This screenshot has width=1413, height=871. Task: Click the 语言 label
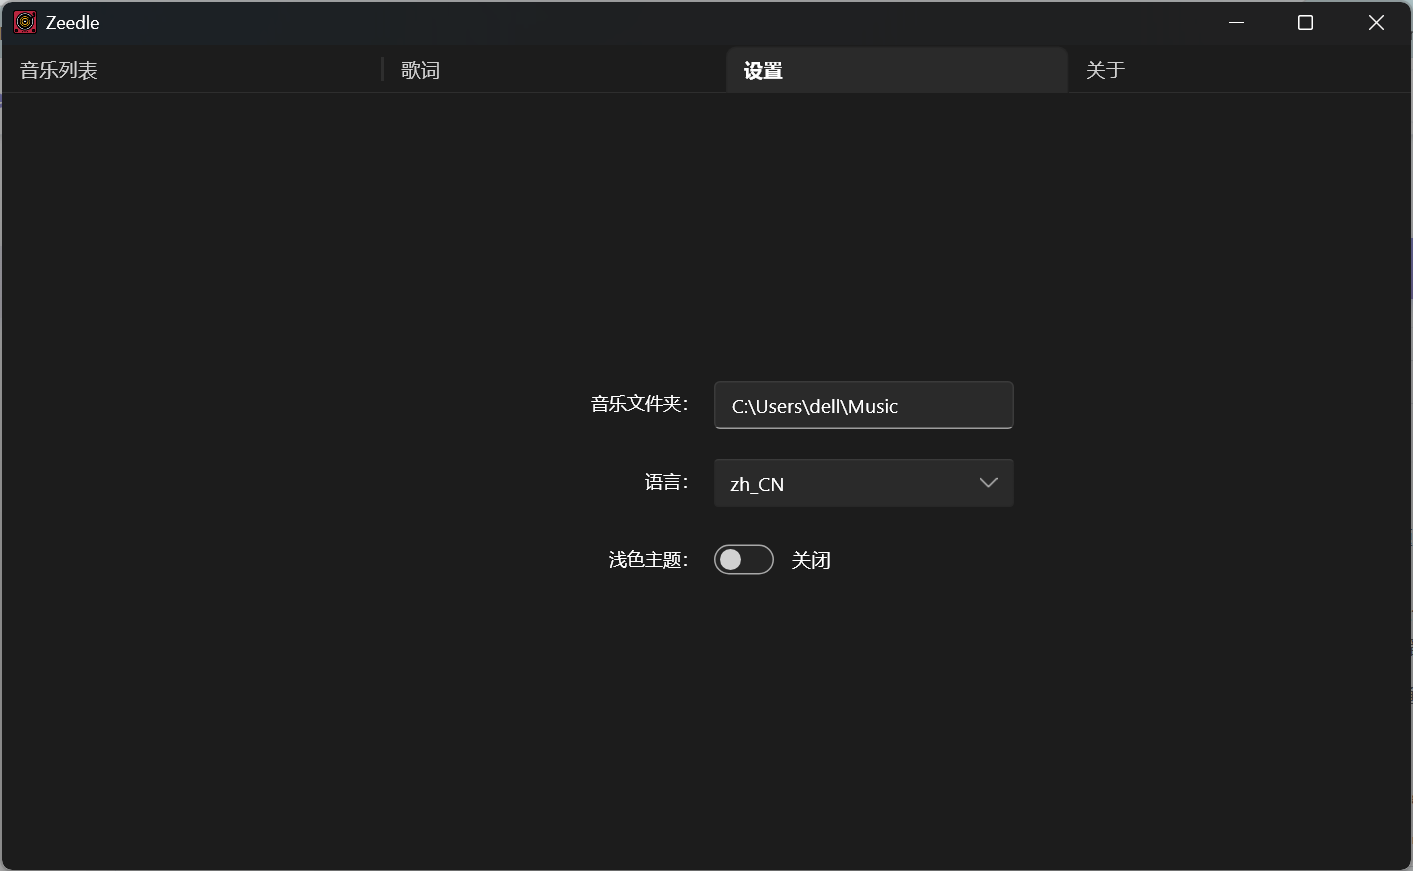[x=666, y=482]
